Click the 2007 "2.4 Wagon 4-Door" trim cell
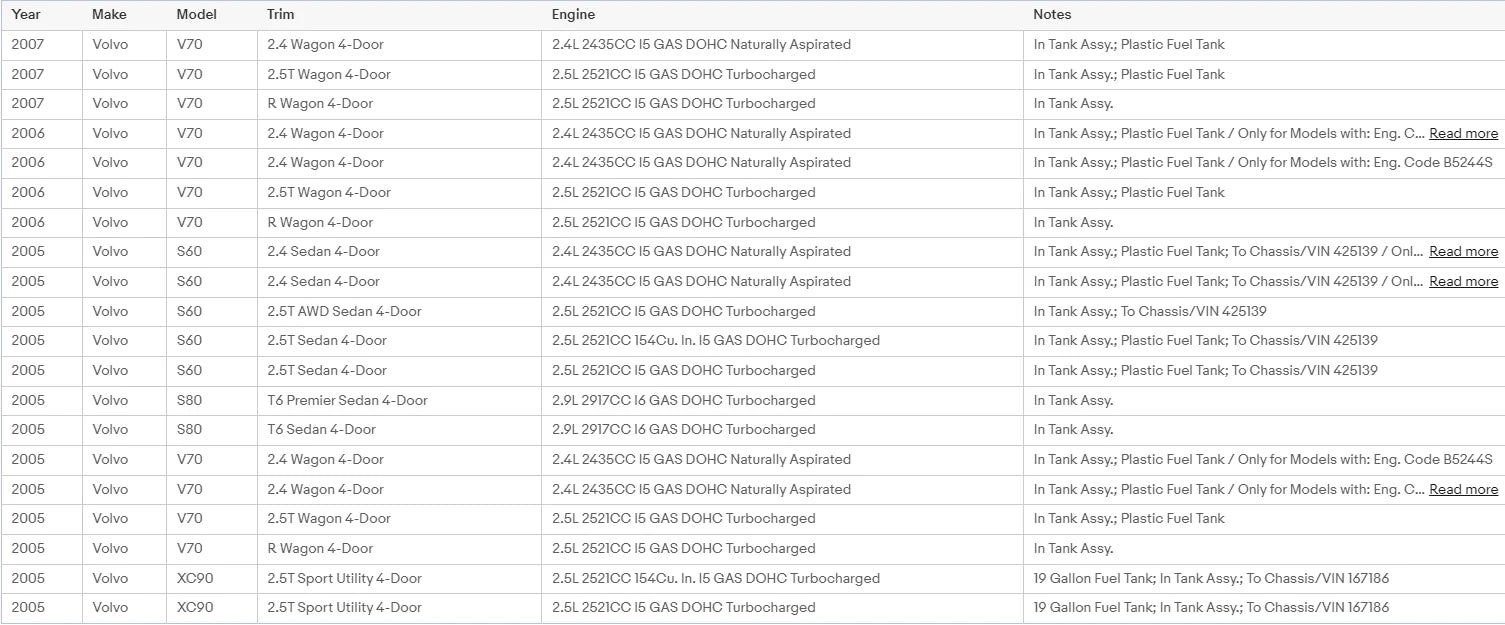 399,45
